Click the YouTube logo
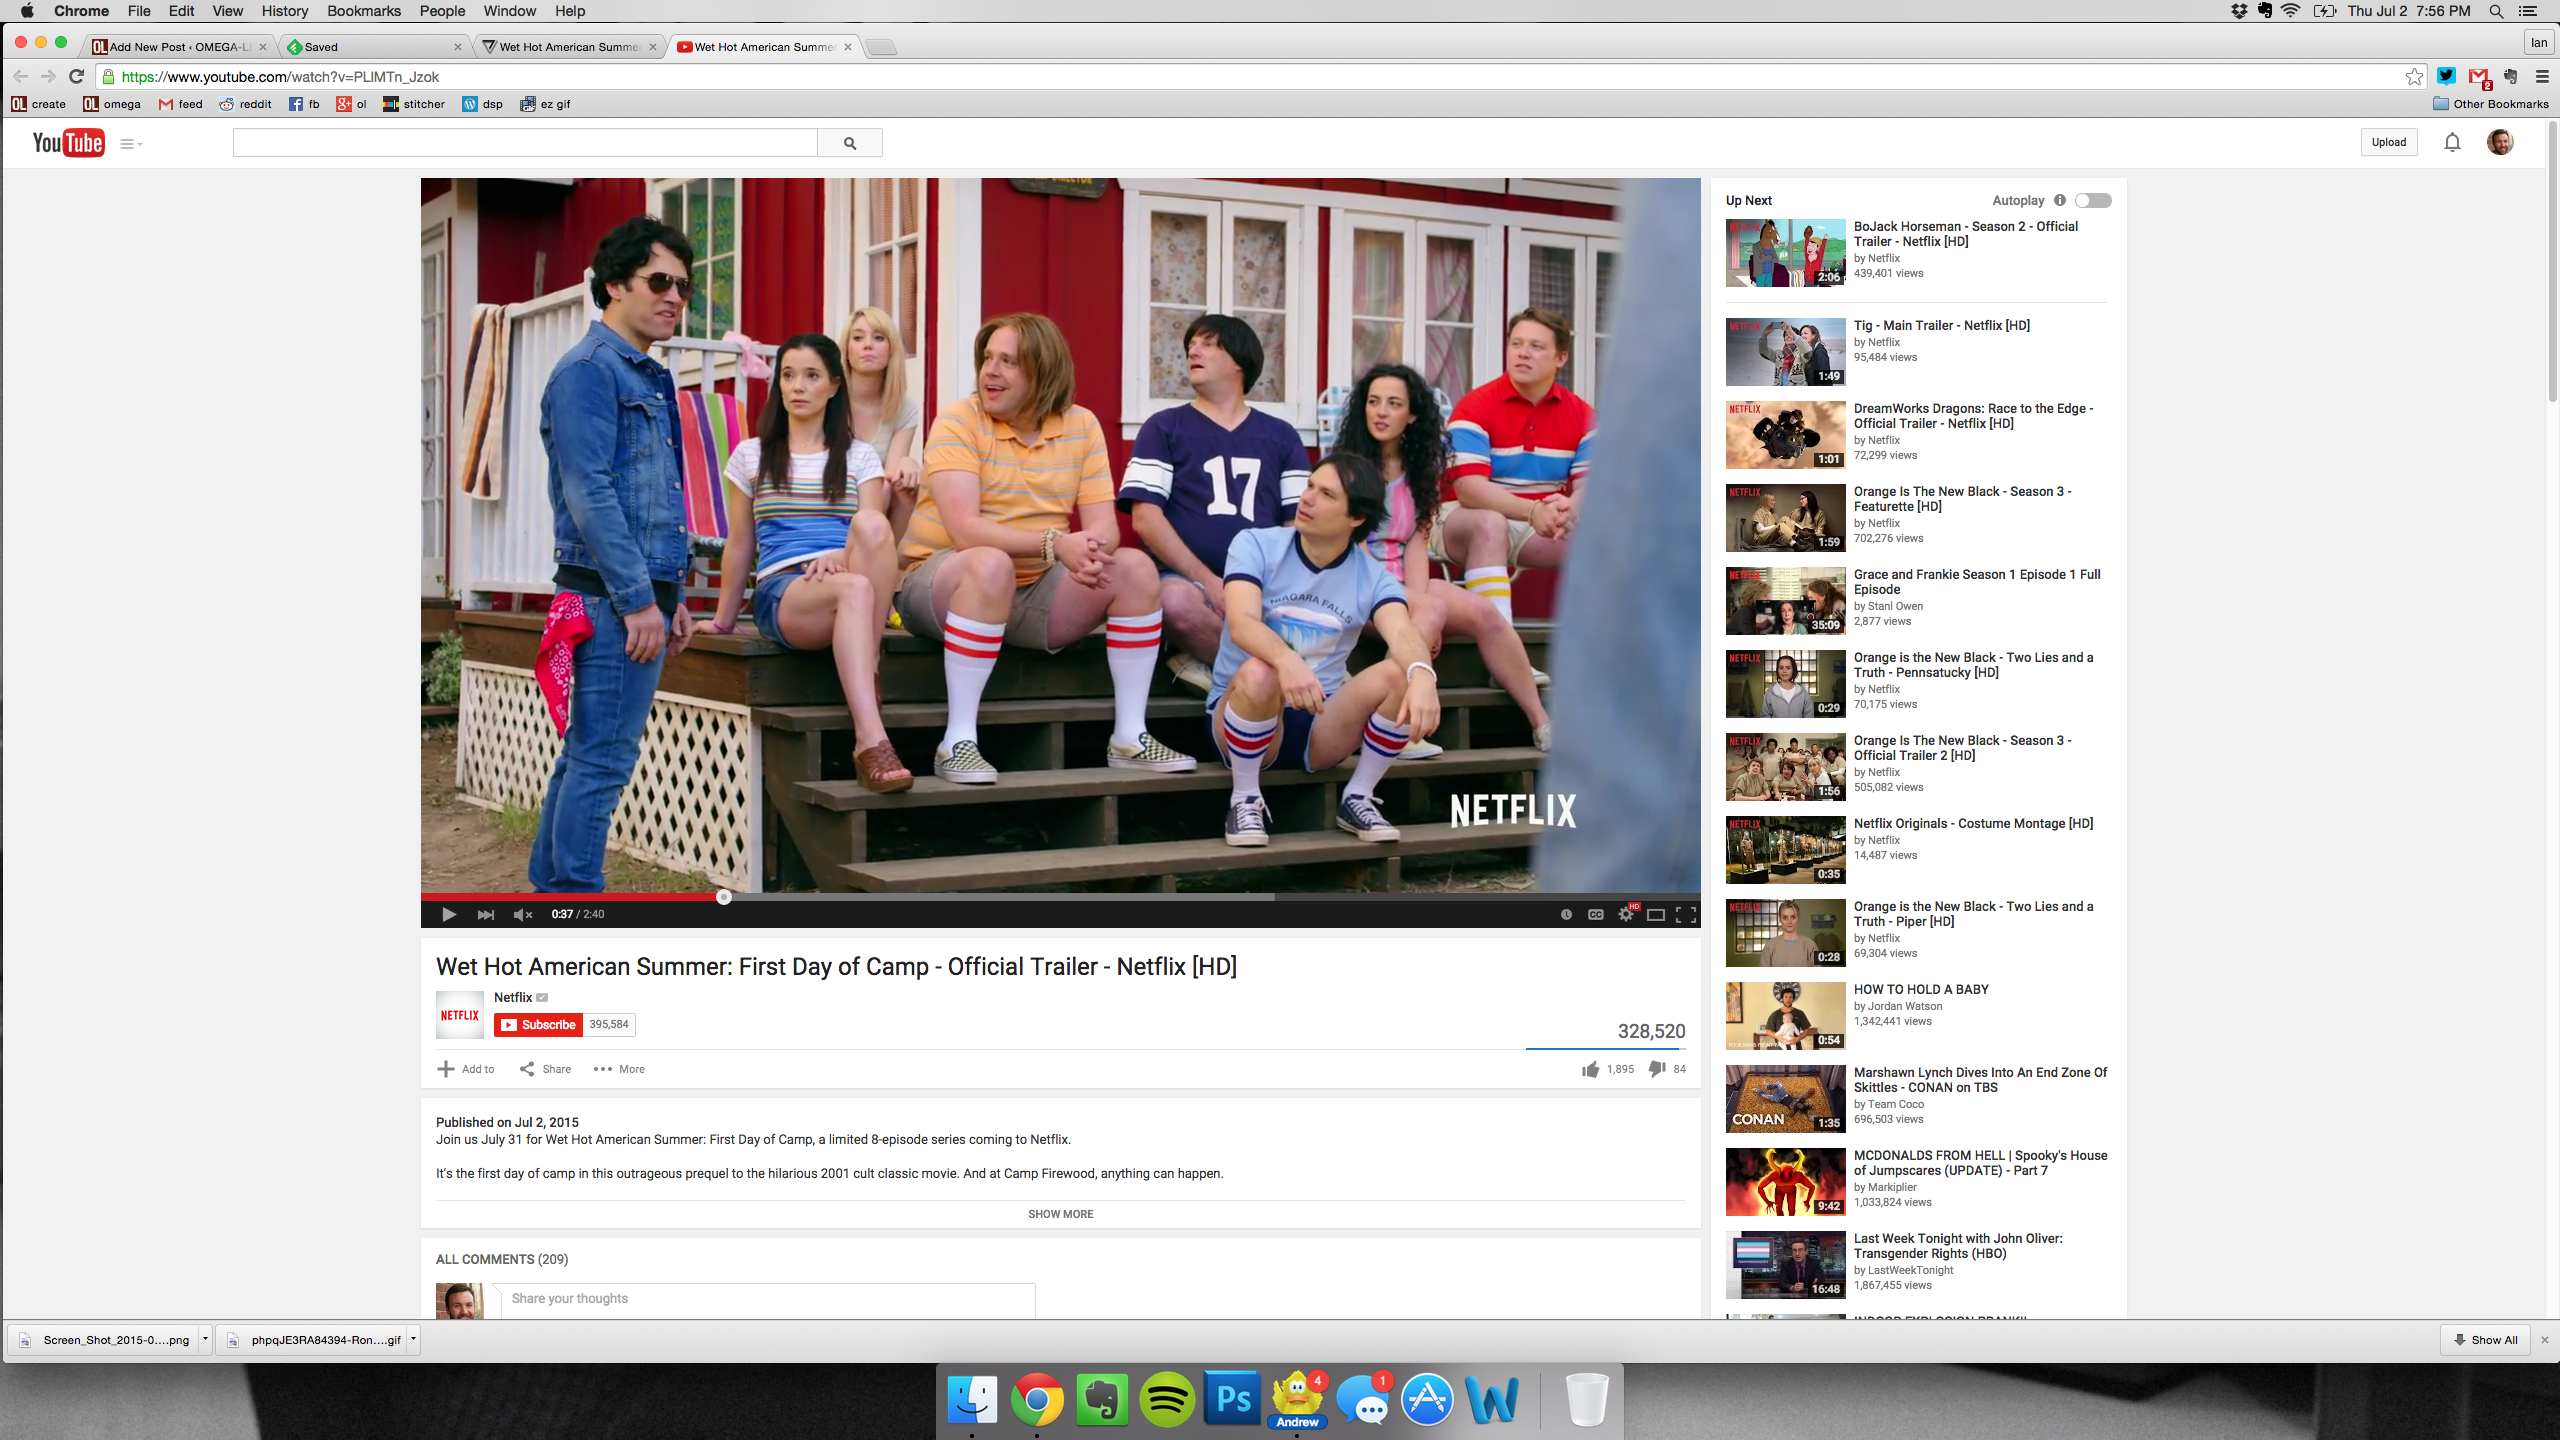This screenshot has width=2560, height=1440. click(68, 143)
